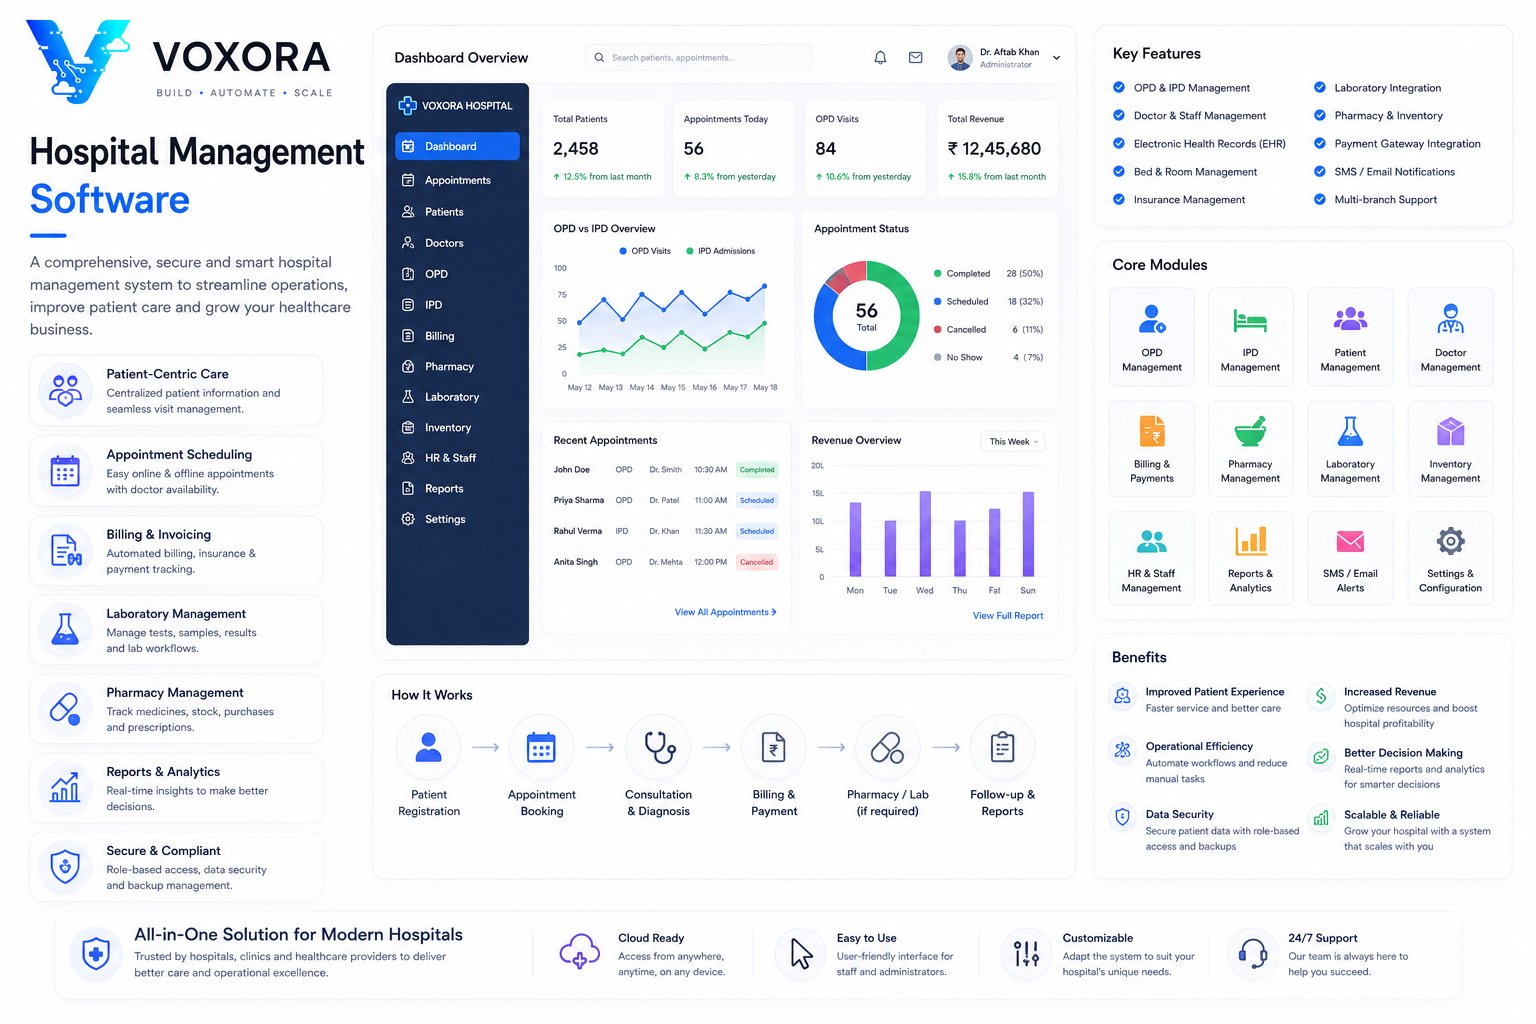Click the Bed & Room Management checkmark
Screen dimensions: 1536x1024
pos(1119,171)
